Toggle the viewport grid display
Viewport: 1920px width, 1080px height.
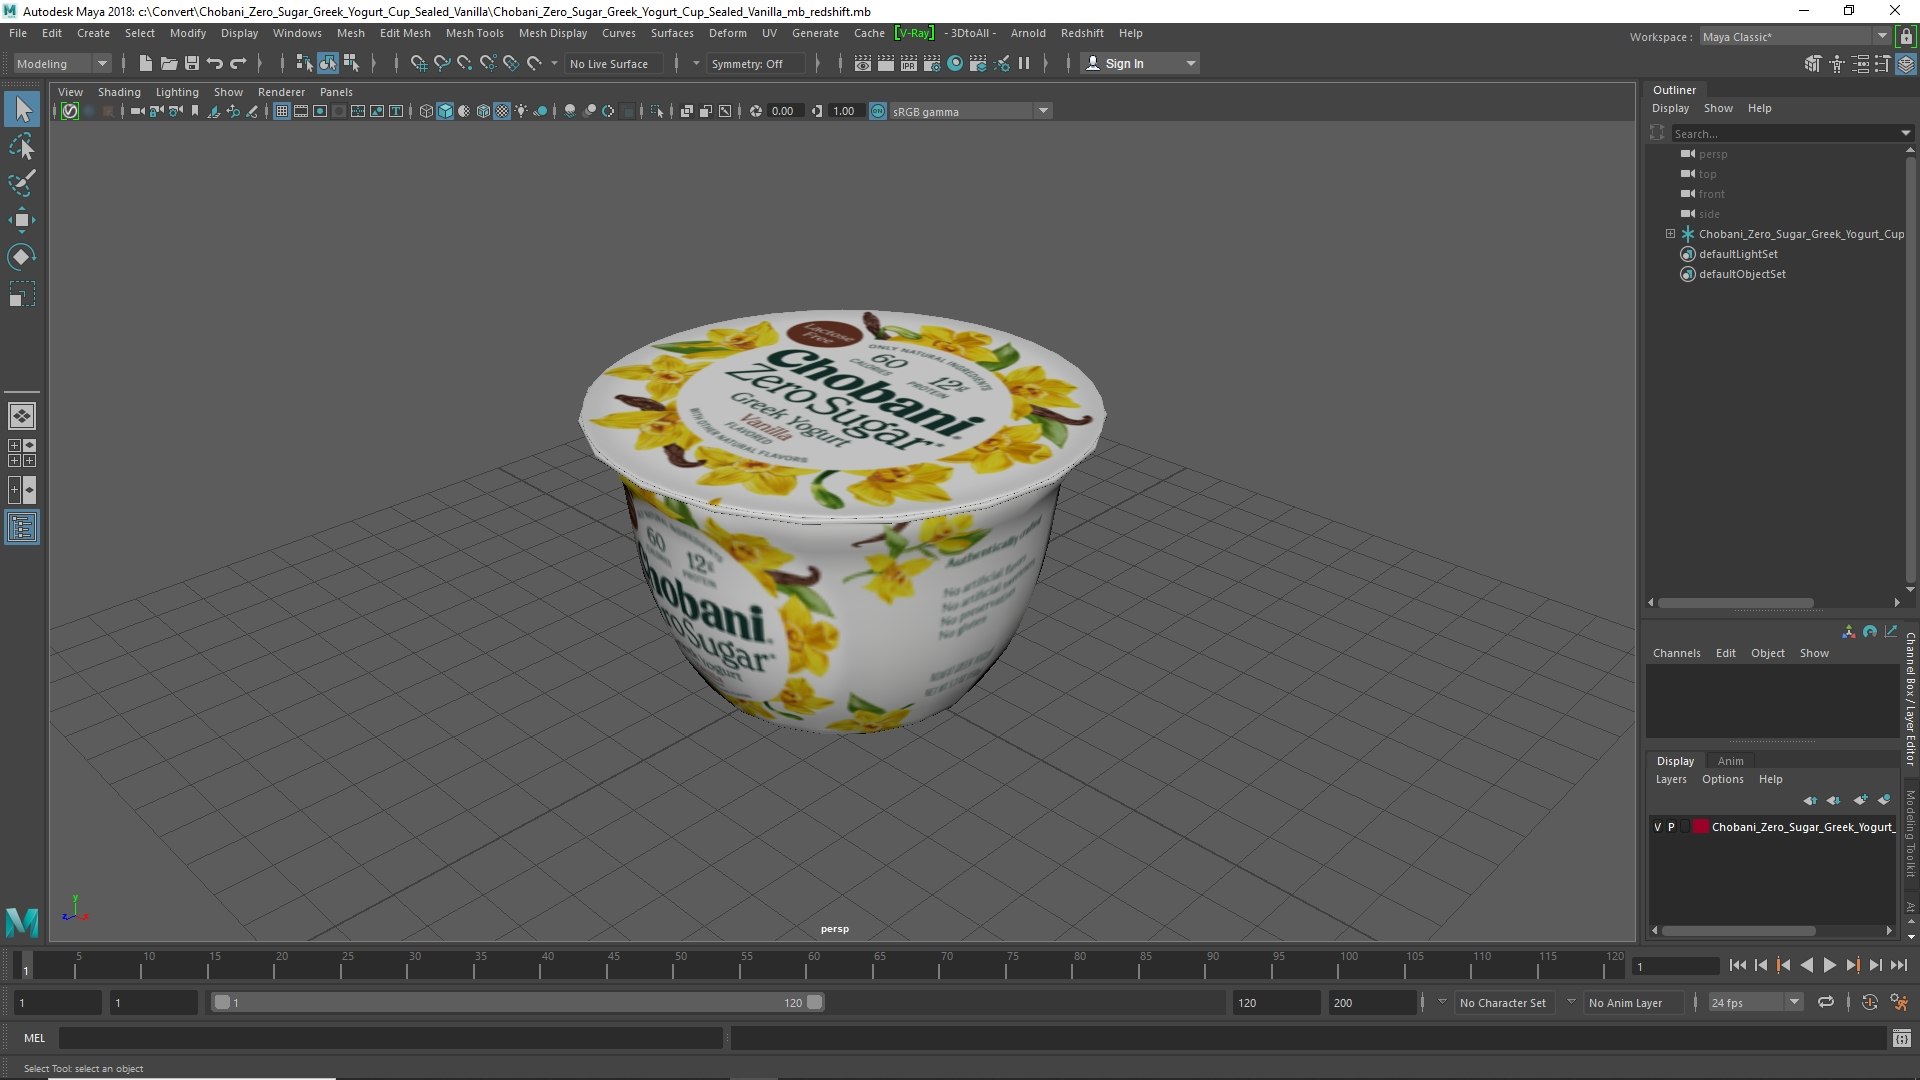click(x=282, y=111)
